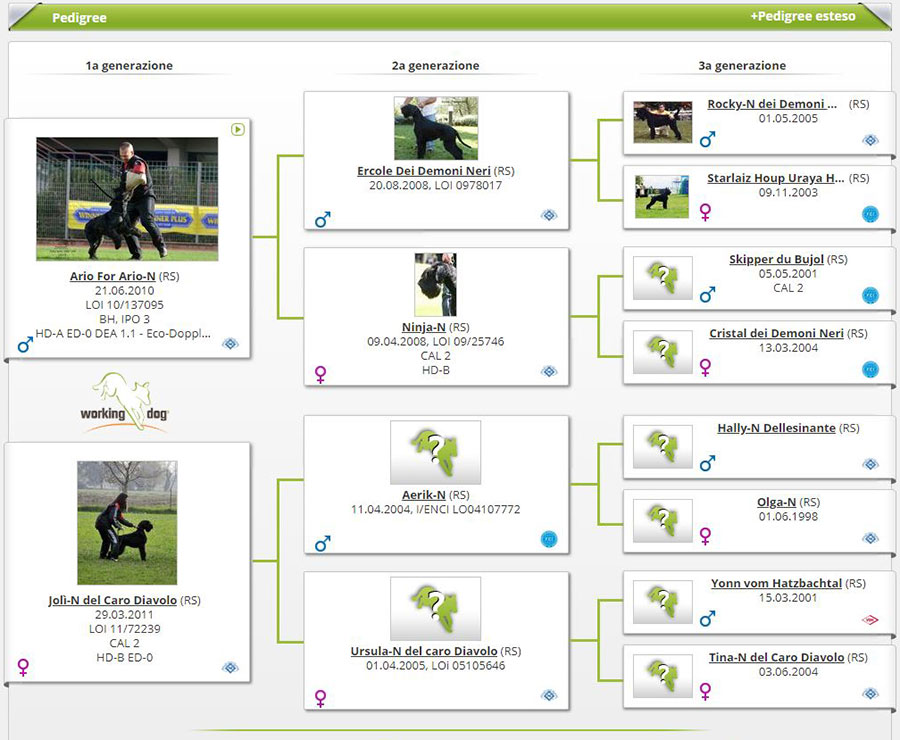Viewport: 900px width, 740px height.
Task: Click the male symbol on Skipper du Bujol card
Action: tap(707, 295)
